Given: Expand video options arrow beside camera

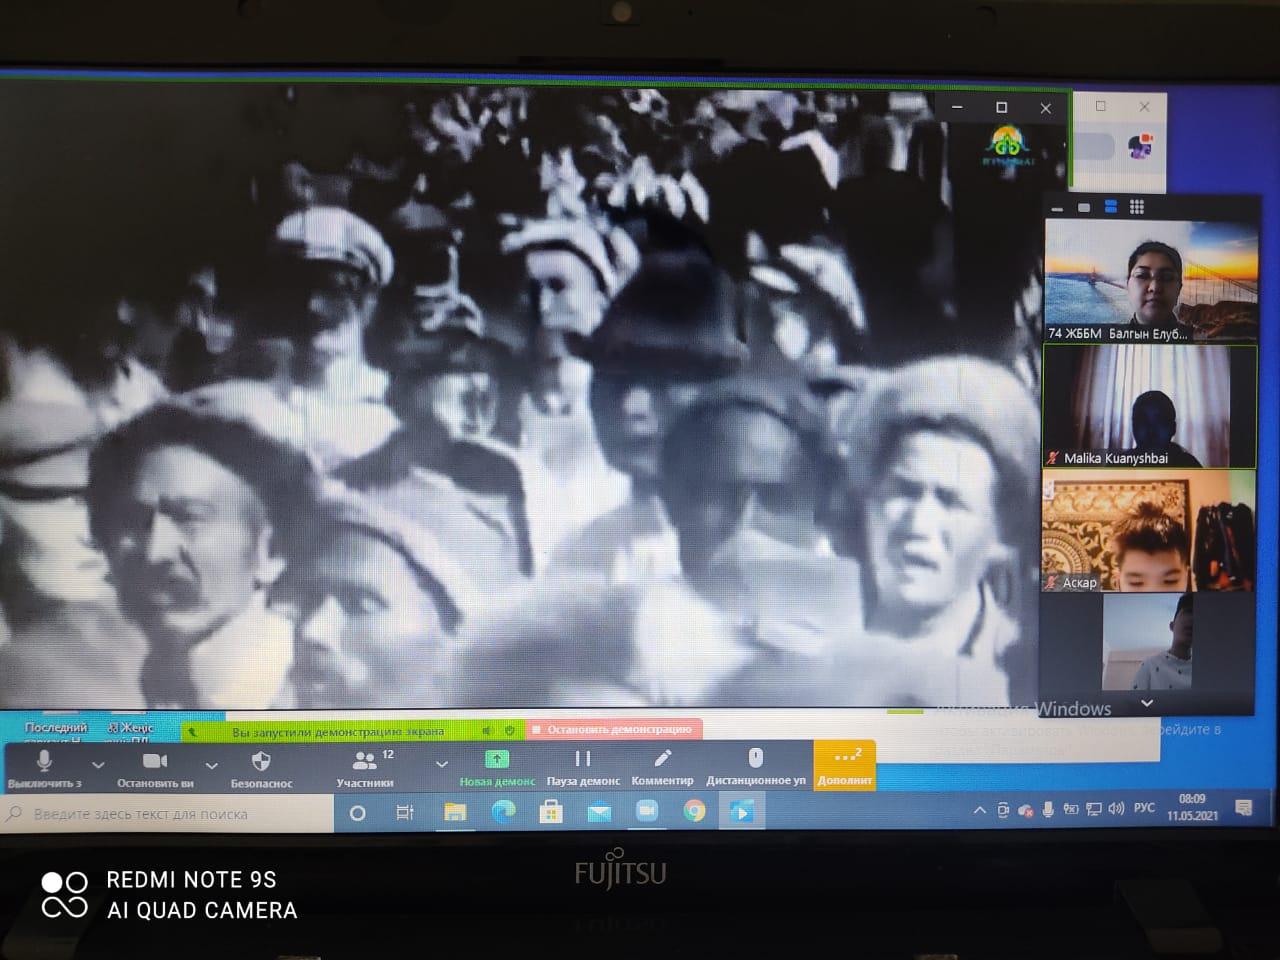Looking at the screenshot, I should pos(211,765).
